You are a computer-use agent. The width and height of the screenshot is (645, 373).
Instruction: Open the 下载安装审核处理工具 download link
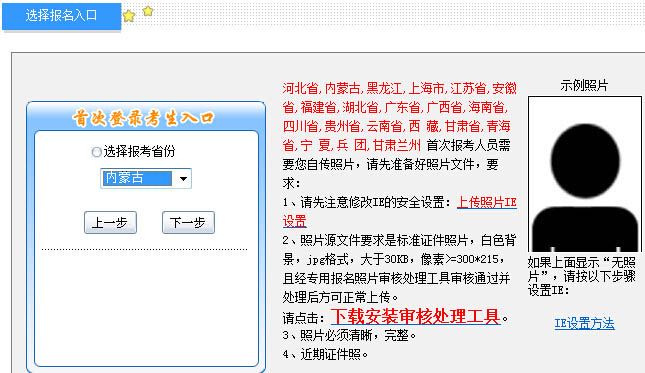point(415,317)
